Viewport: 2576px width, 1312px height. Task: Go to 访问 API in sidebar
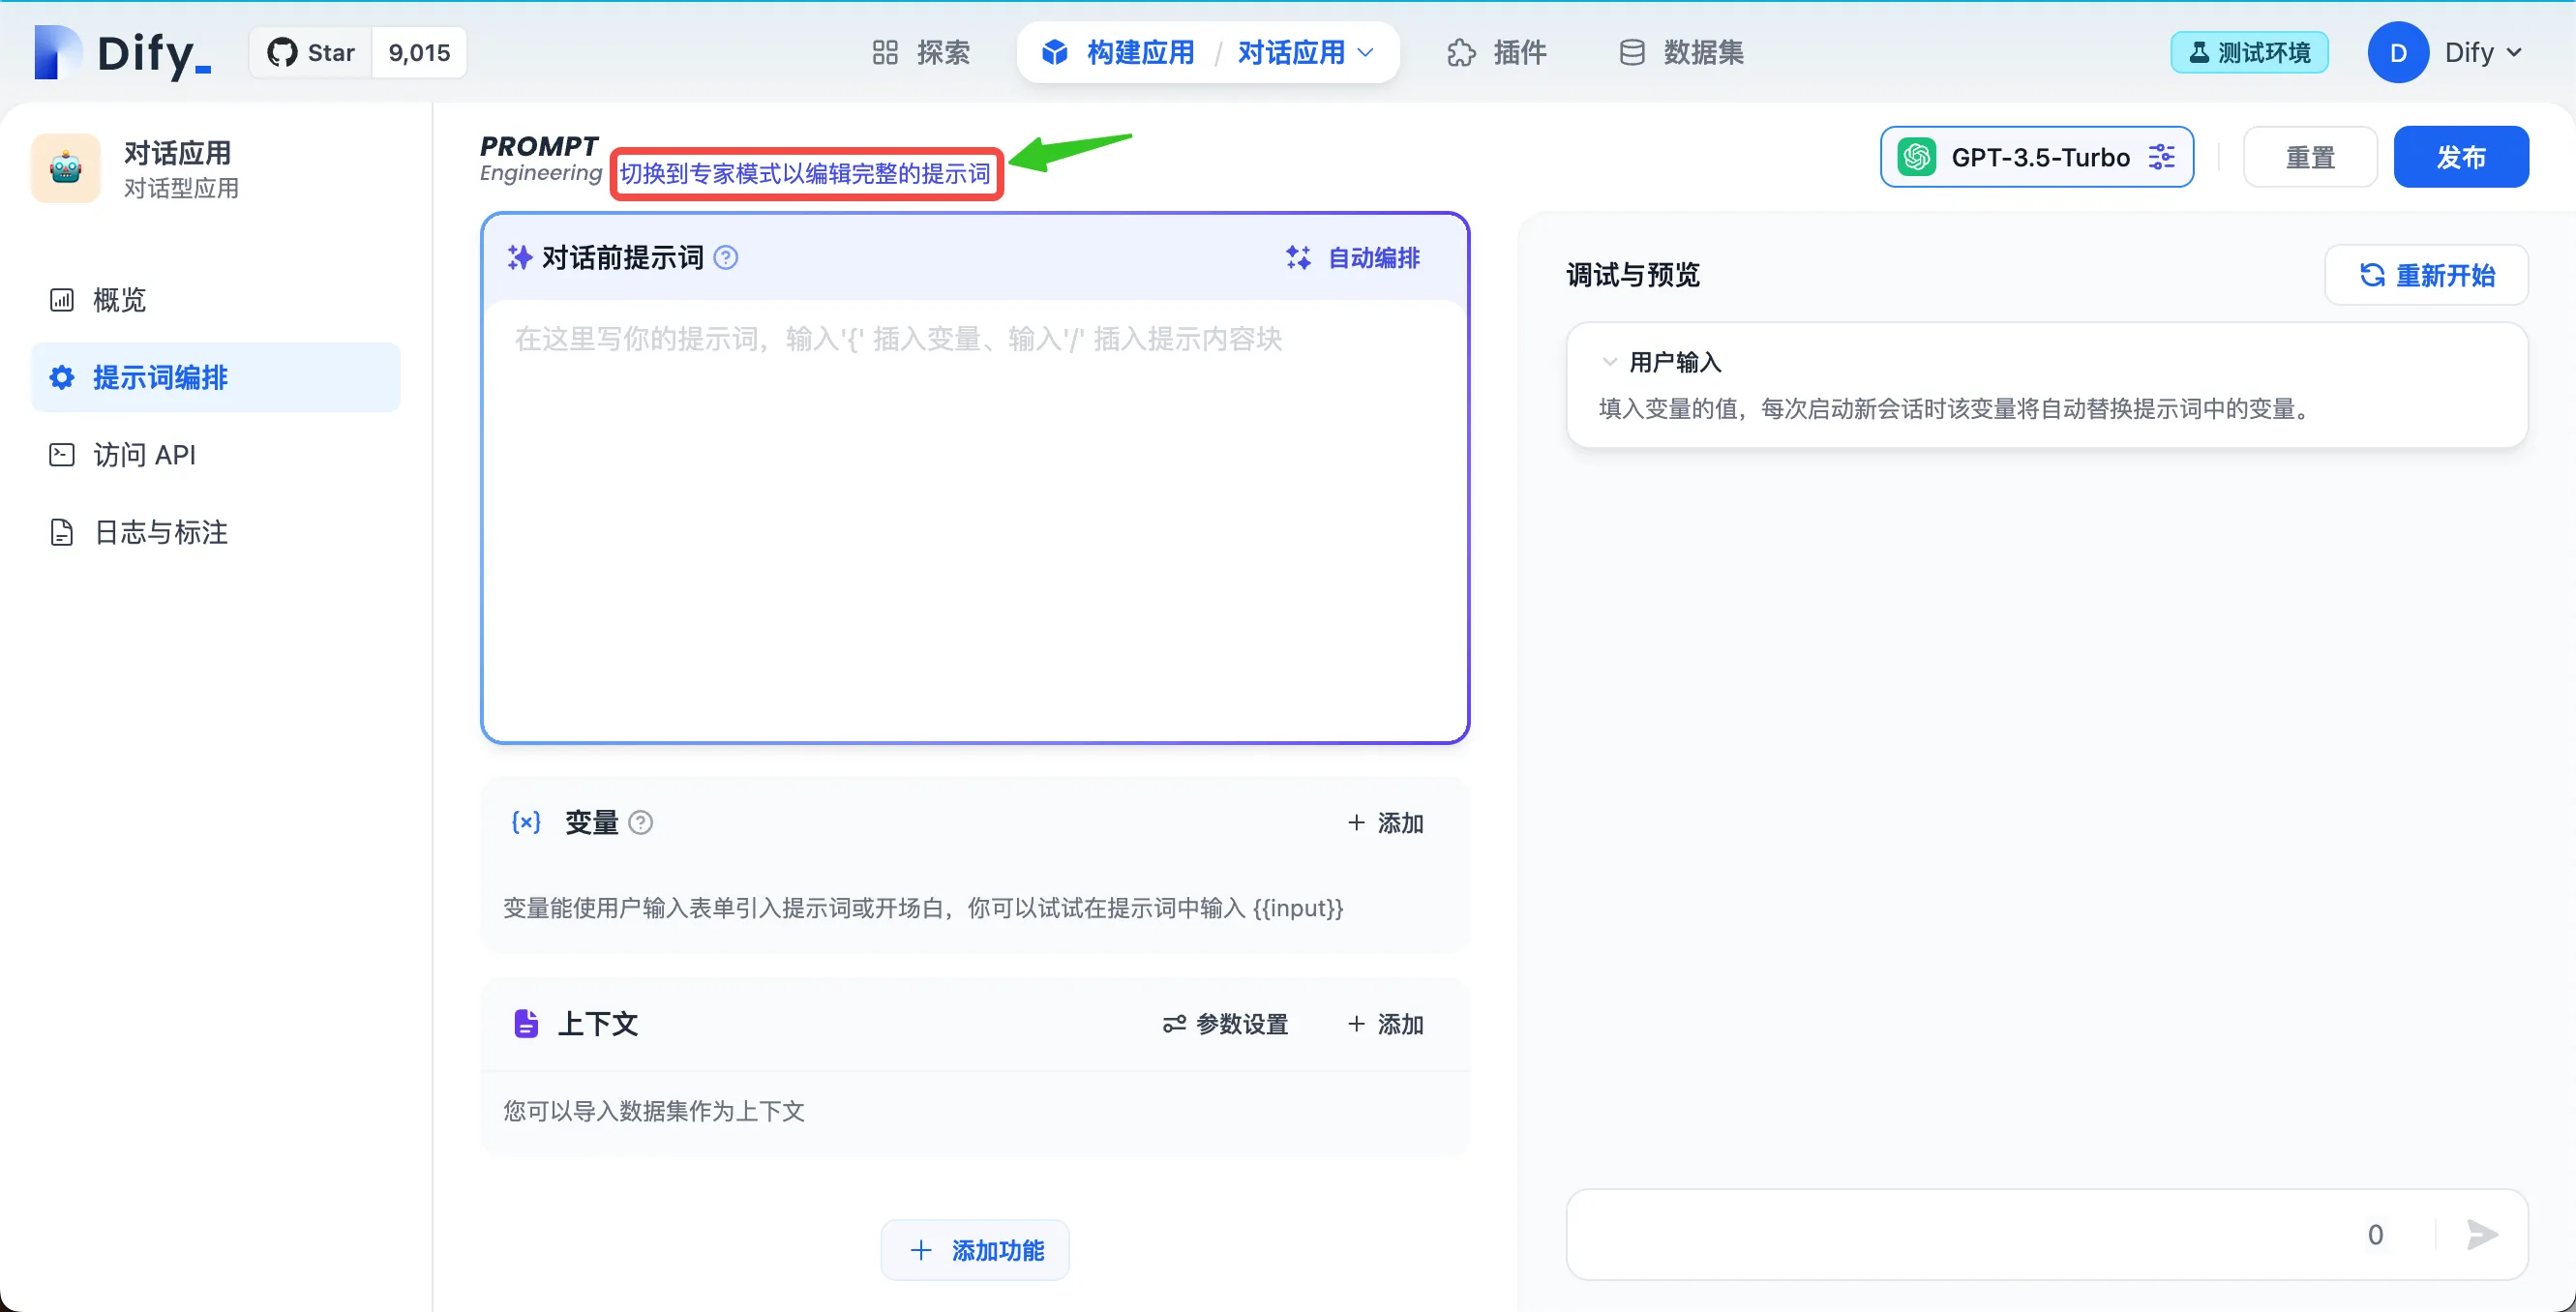coord(143,455)
